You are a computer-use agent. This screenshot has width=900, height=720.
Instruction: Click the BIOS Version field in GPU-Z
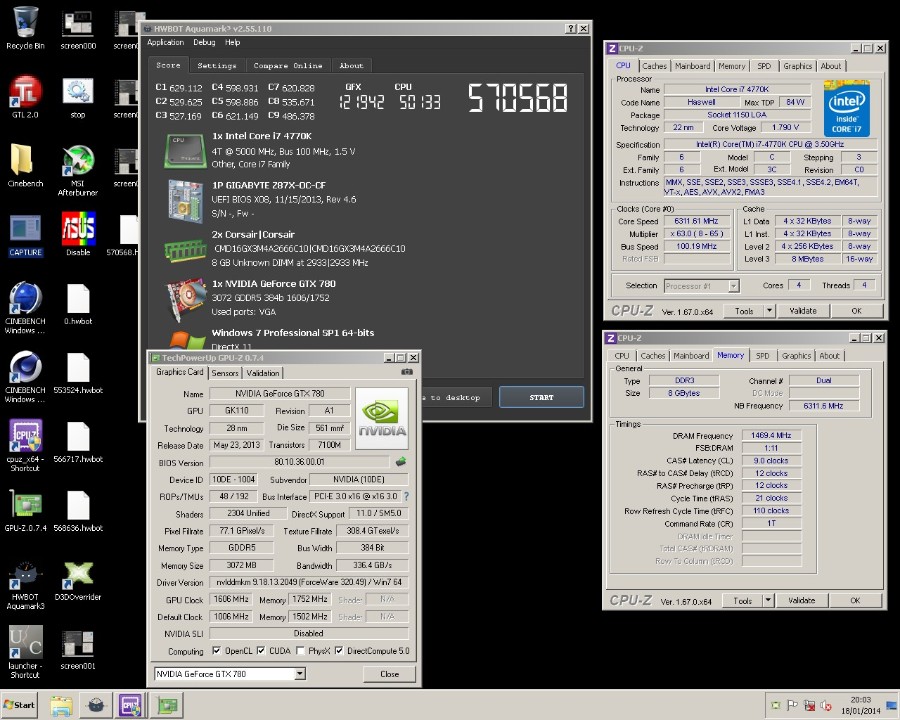click(x=299, y=462)
